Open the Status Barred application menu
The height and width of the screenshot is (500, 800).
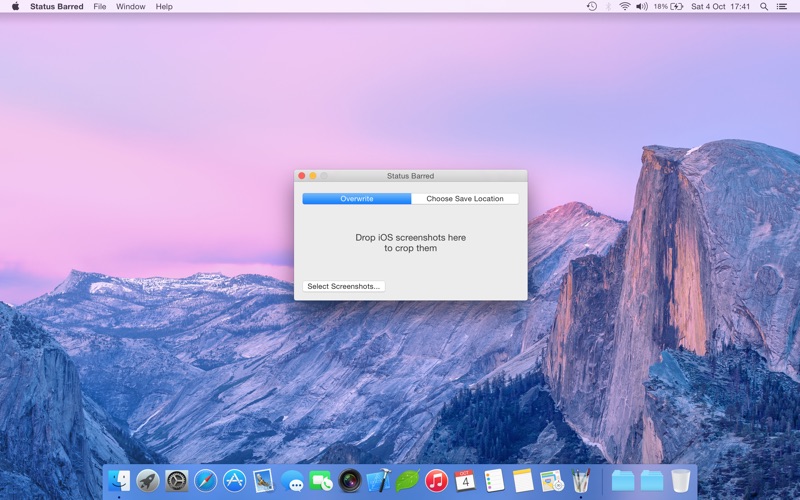(57, 7)
